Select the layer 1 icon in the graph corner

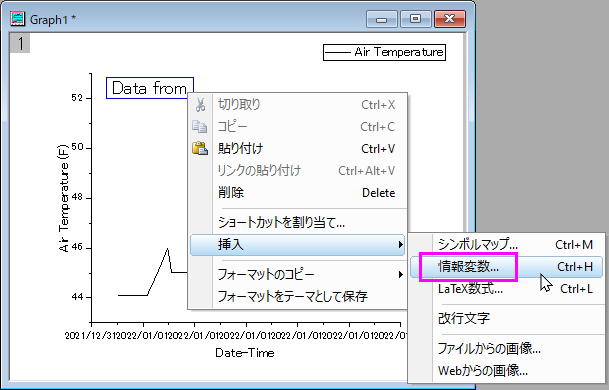point(20,43)
